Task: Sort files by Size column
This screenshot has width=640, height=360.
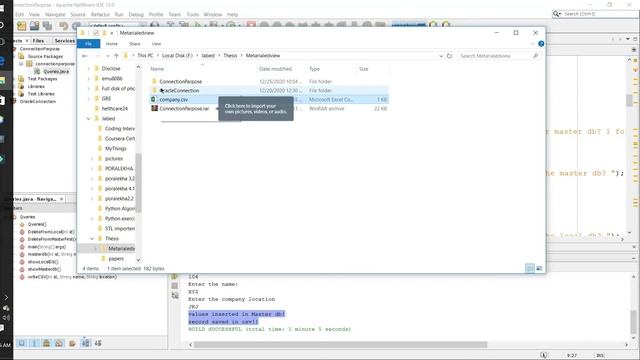Action: [364, 69]
